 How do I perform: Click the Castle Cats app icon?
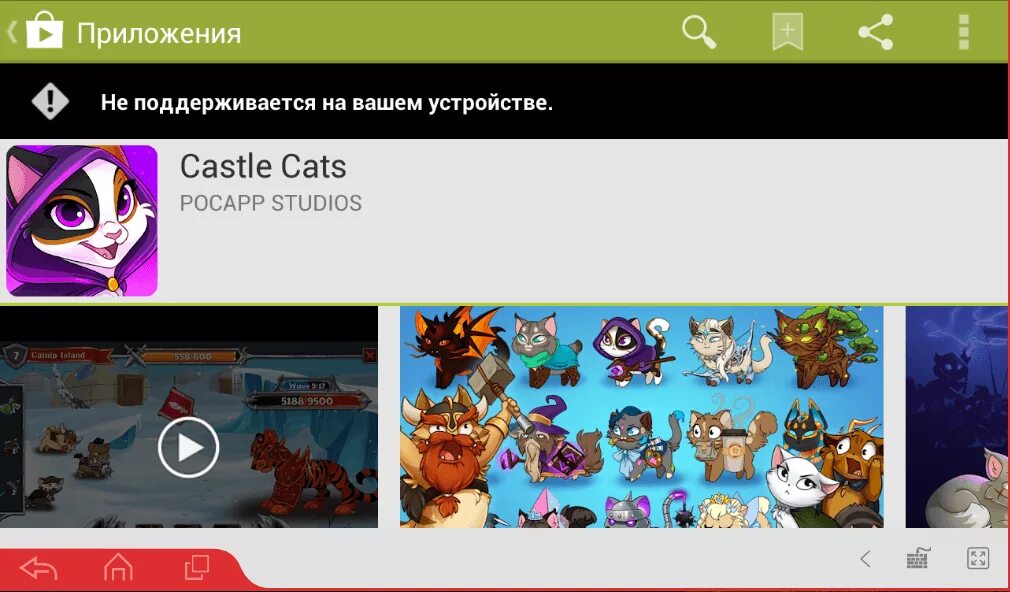coord(82,221)
